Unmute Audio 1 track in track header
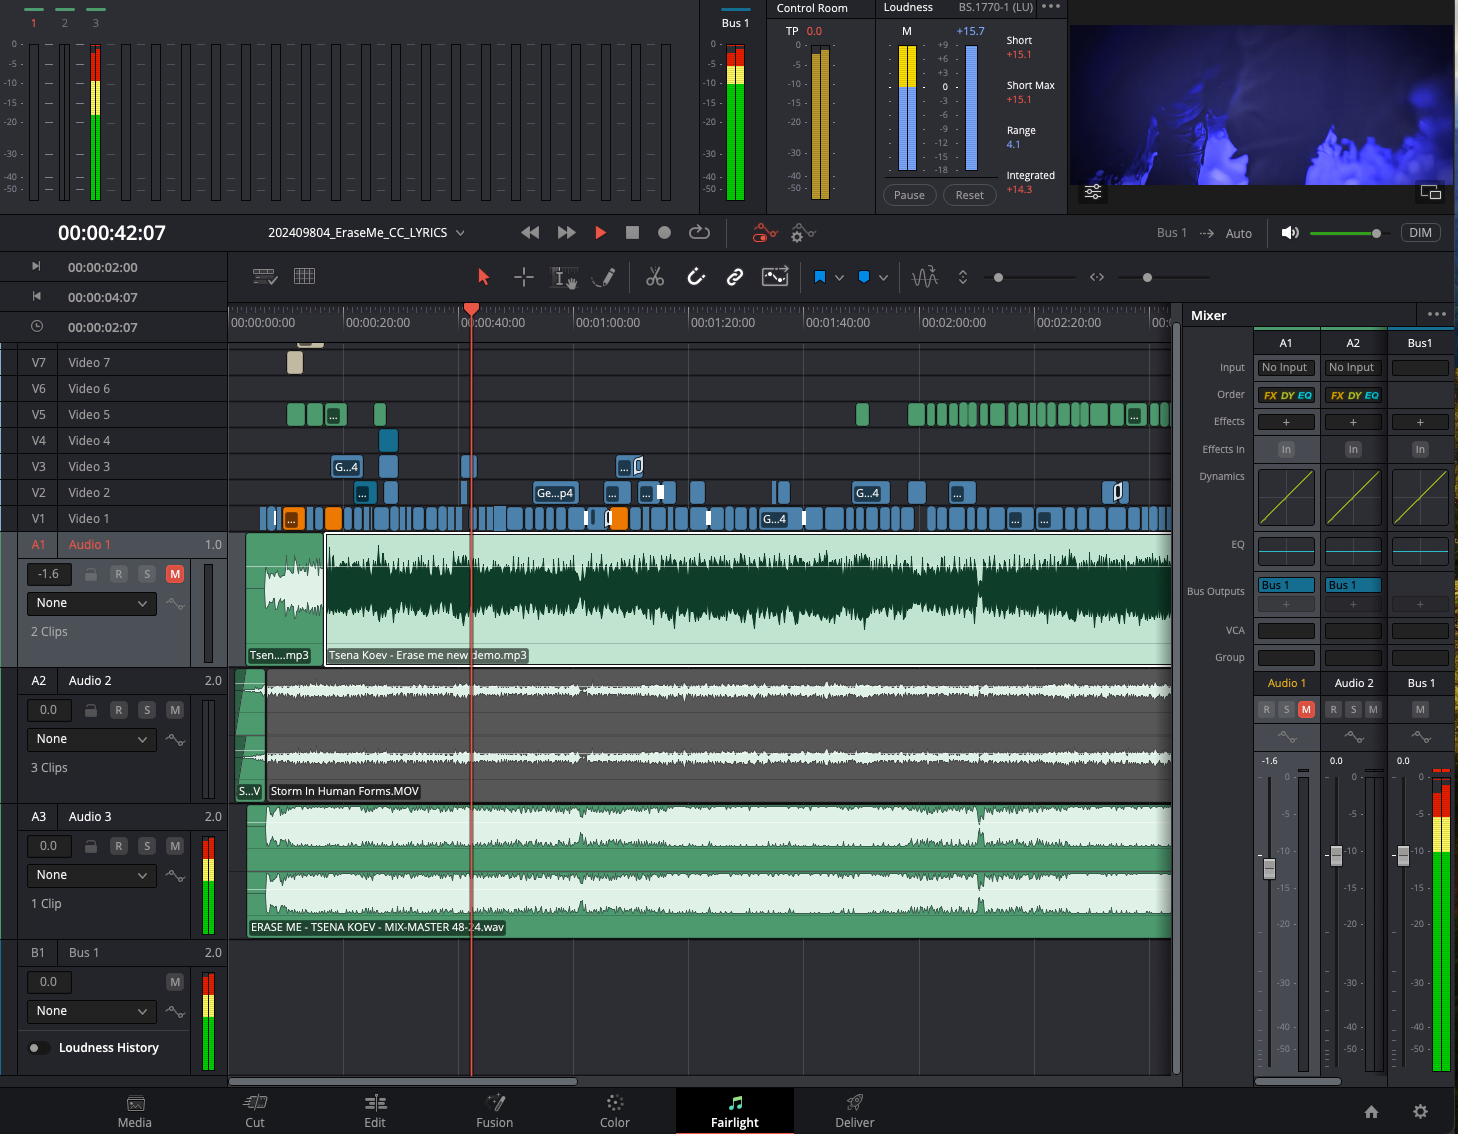1458x1134 pixels. point(175,574)
